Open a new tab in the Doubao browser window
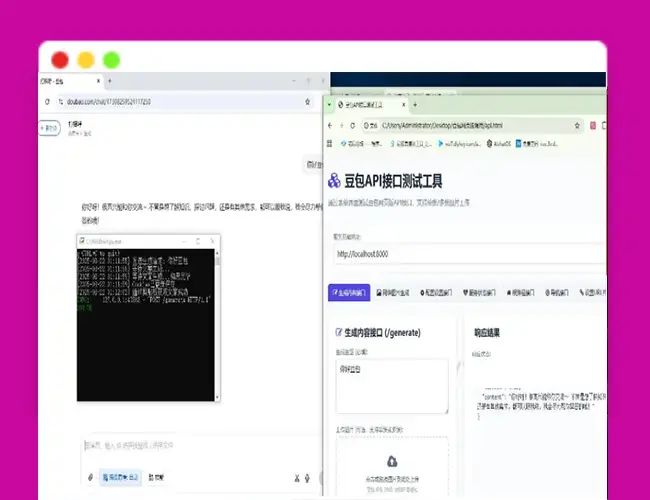This screenshot has width=650, height=500. tap(109, 81)
